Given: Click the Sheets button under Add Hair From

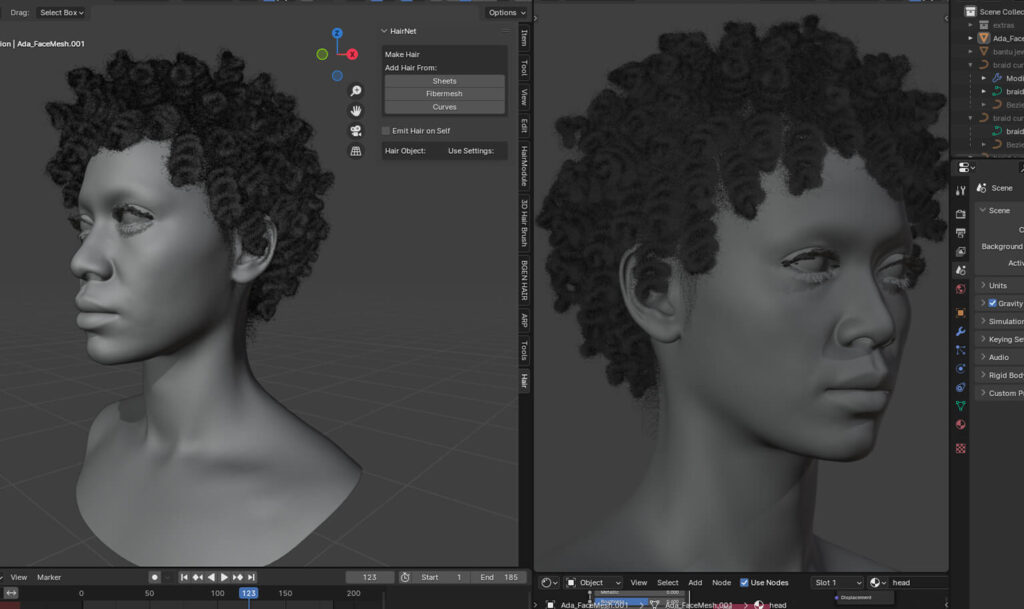Looking at the screenshot, I should pos(443,80).
